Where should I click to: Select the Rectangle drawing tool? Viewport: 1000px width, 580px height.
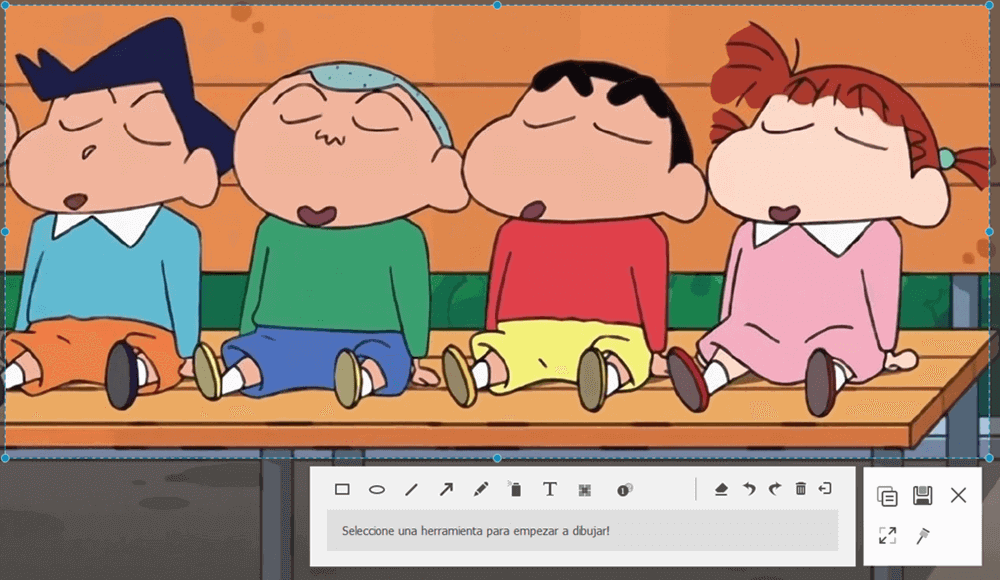click(342, 489)
